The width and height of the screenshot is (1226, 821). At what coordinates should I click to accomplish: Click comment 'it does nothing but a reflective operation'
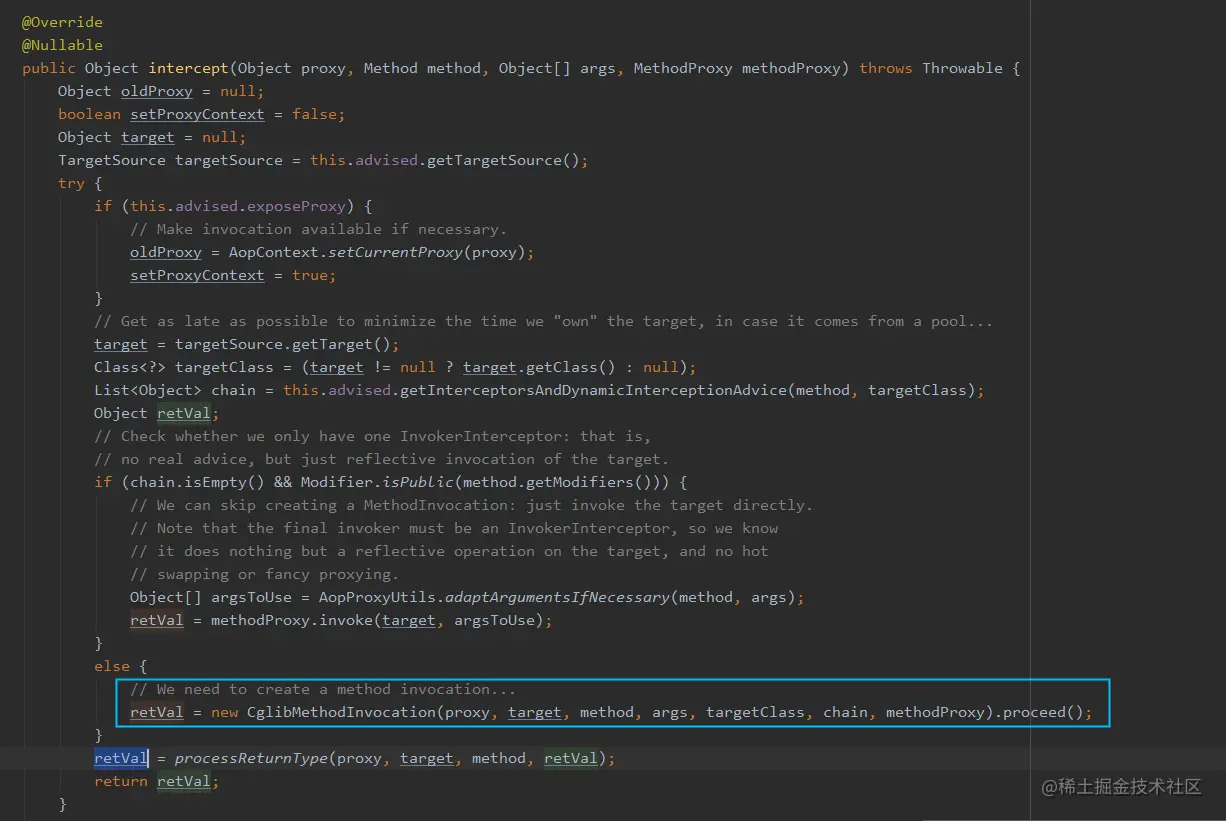[x=449, y=551]
